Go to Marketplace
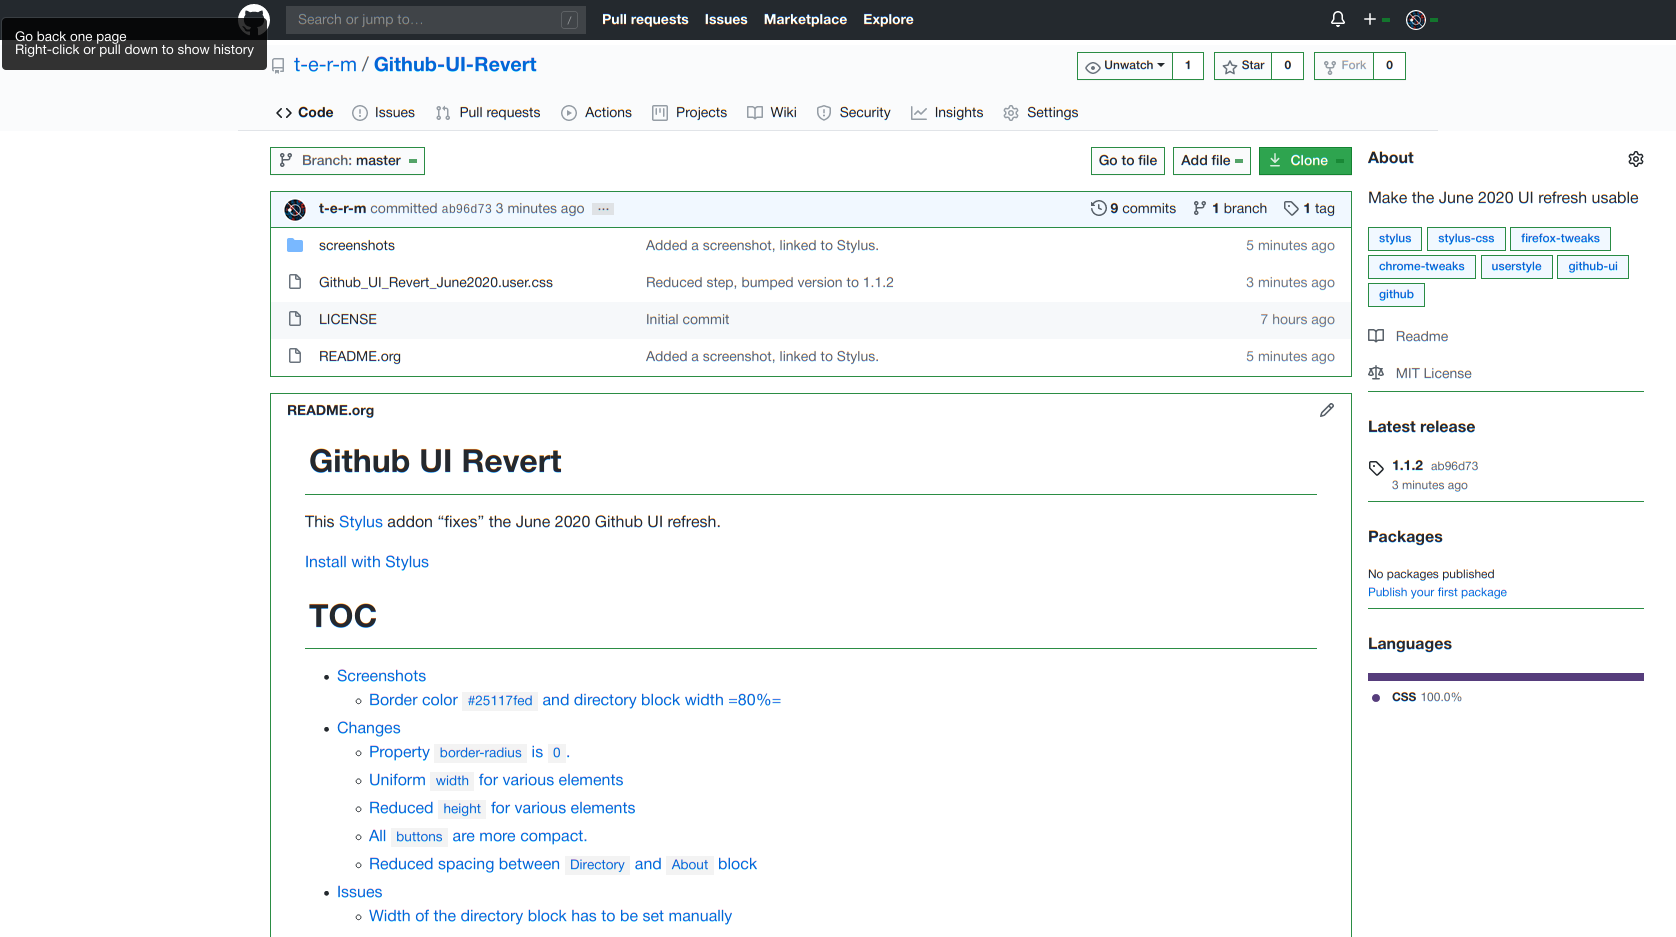The width and height of the screenshot is (1676, 937). (805, 19)
